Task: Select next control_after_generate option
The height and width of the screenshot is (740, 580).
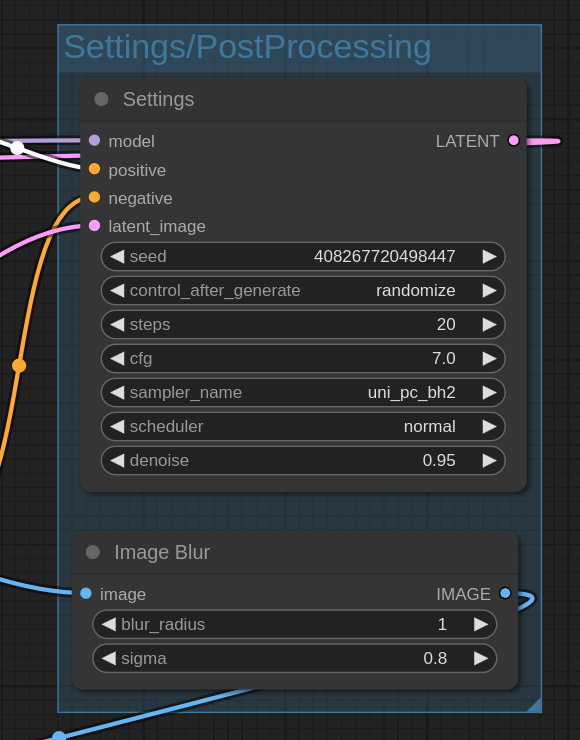Action: (489, 291)
